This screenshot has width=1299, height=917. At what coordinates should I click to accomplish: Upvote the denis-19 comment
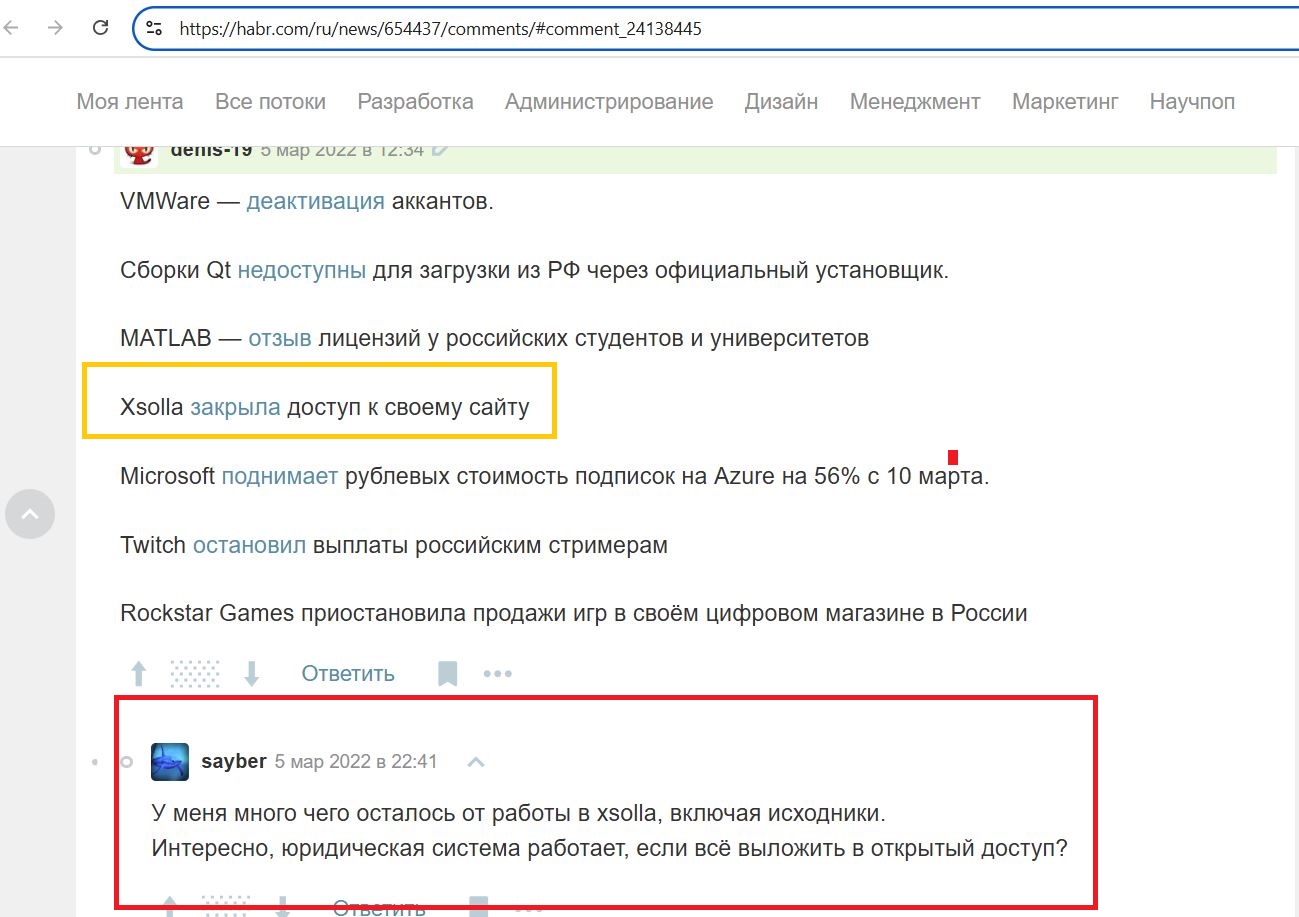click(x=139, y=674)
